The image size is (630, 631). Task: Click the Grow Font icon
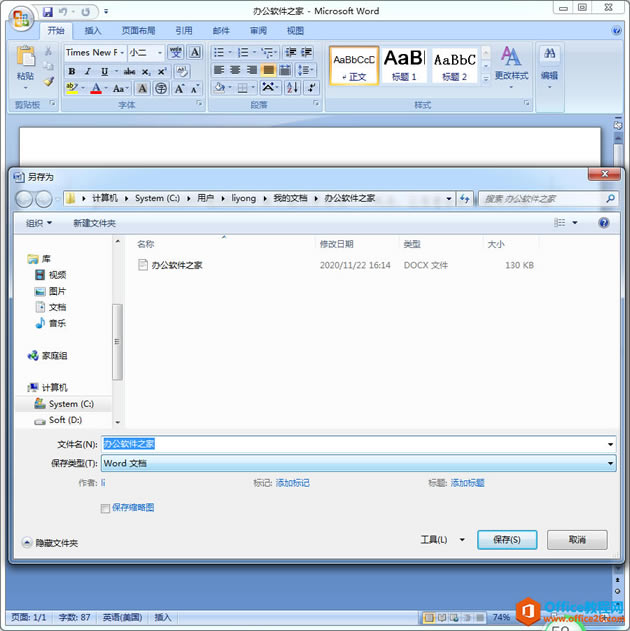(x=179, y=89)
